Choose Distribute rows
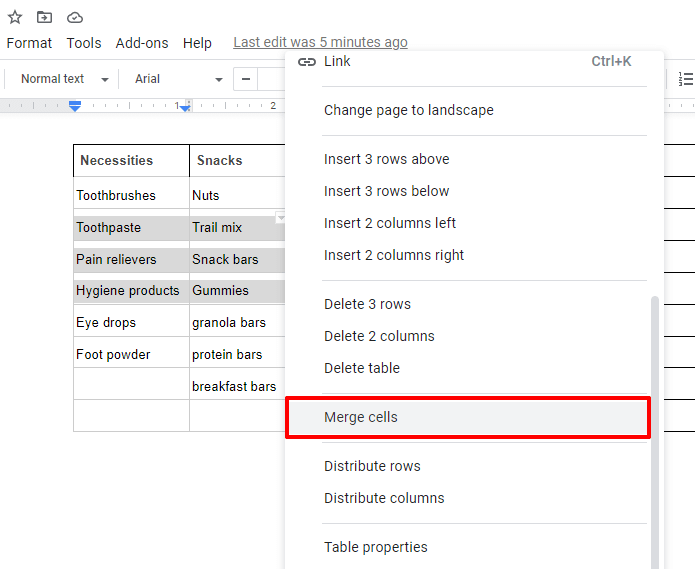This screenshot has width=695, height=569. click(469, 466)
